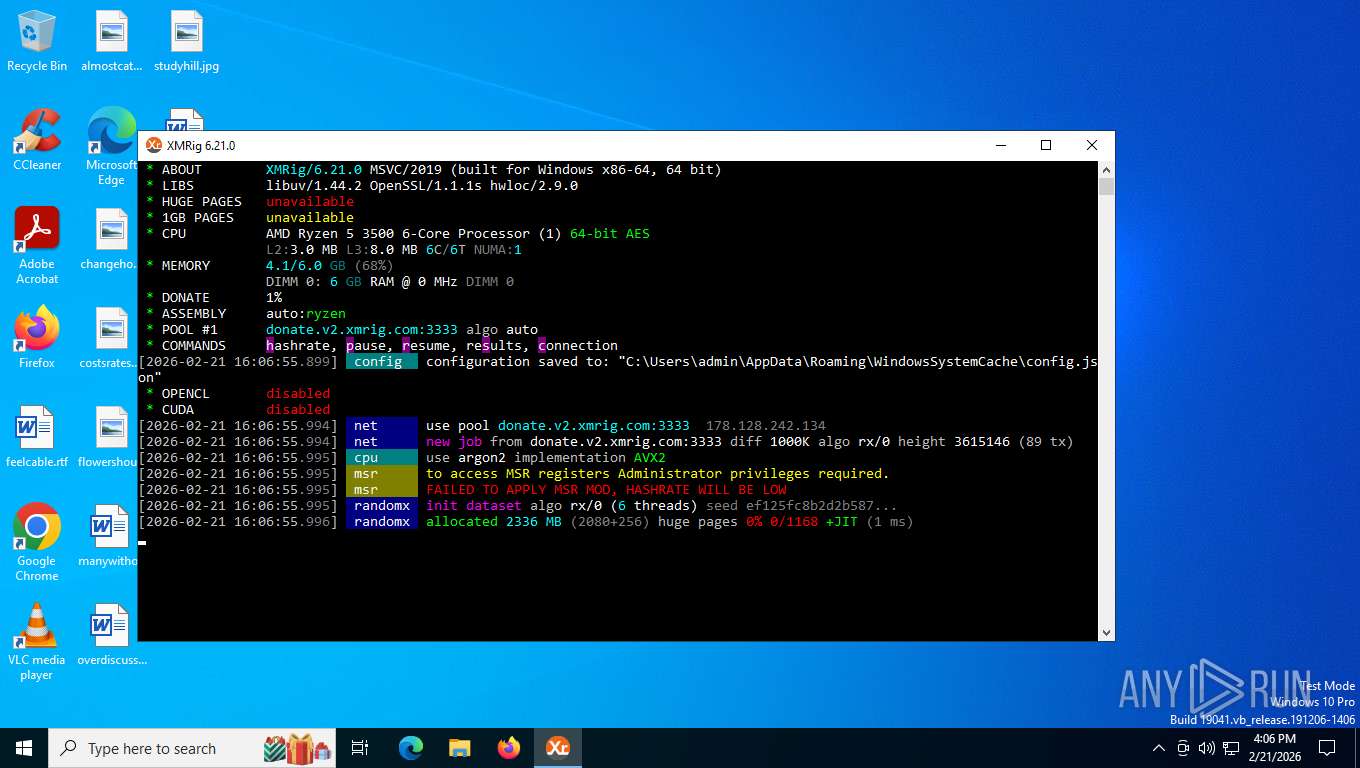
Task: Click the scroll up arrow in XMRig console
Action: pyautogui.click(x=1106, y=169)
